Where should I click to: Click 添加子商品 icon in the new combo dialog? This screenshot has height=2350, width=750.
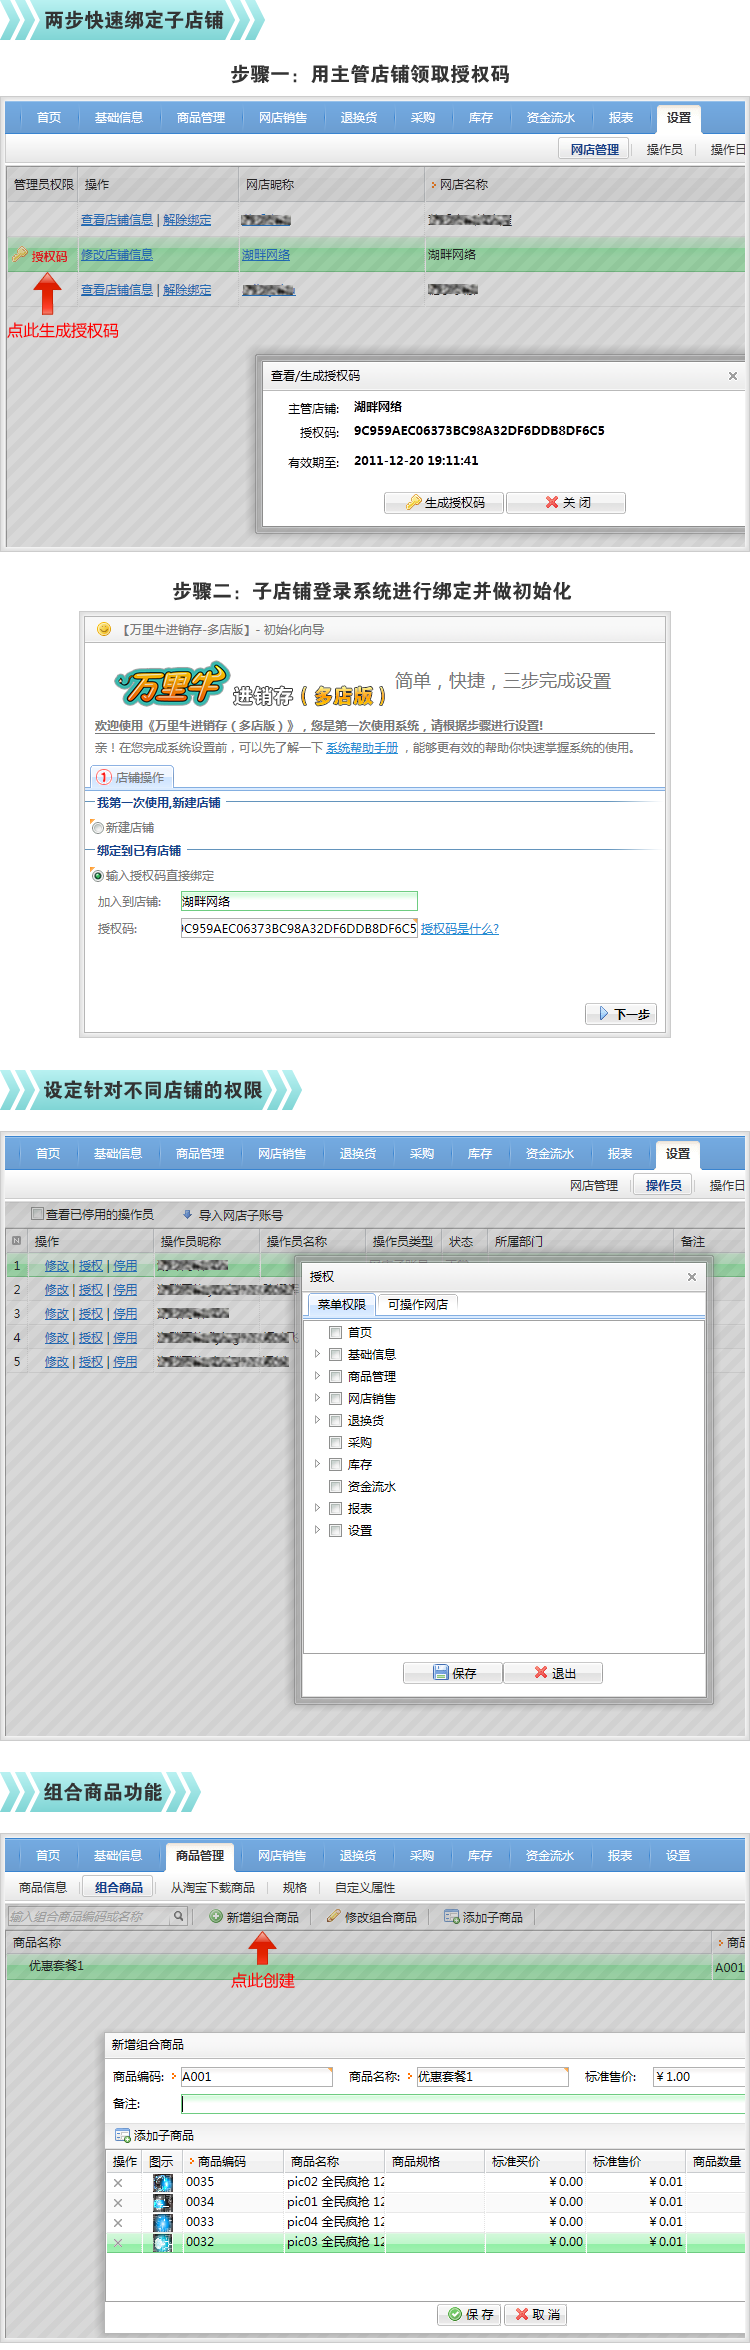pos(123,2136)
